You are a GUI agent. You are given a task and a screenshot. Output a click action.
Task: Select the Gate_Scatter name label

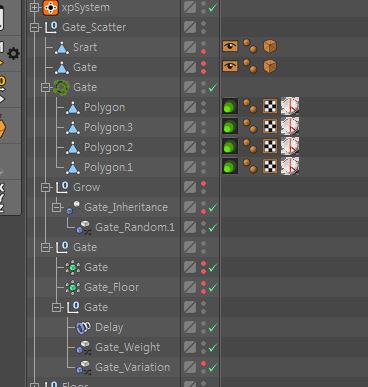(x=94, y=27)
